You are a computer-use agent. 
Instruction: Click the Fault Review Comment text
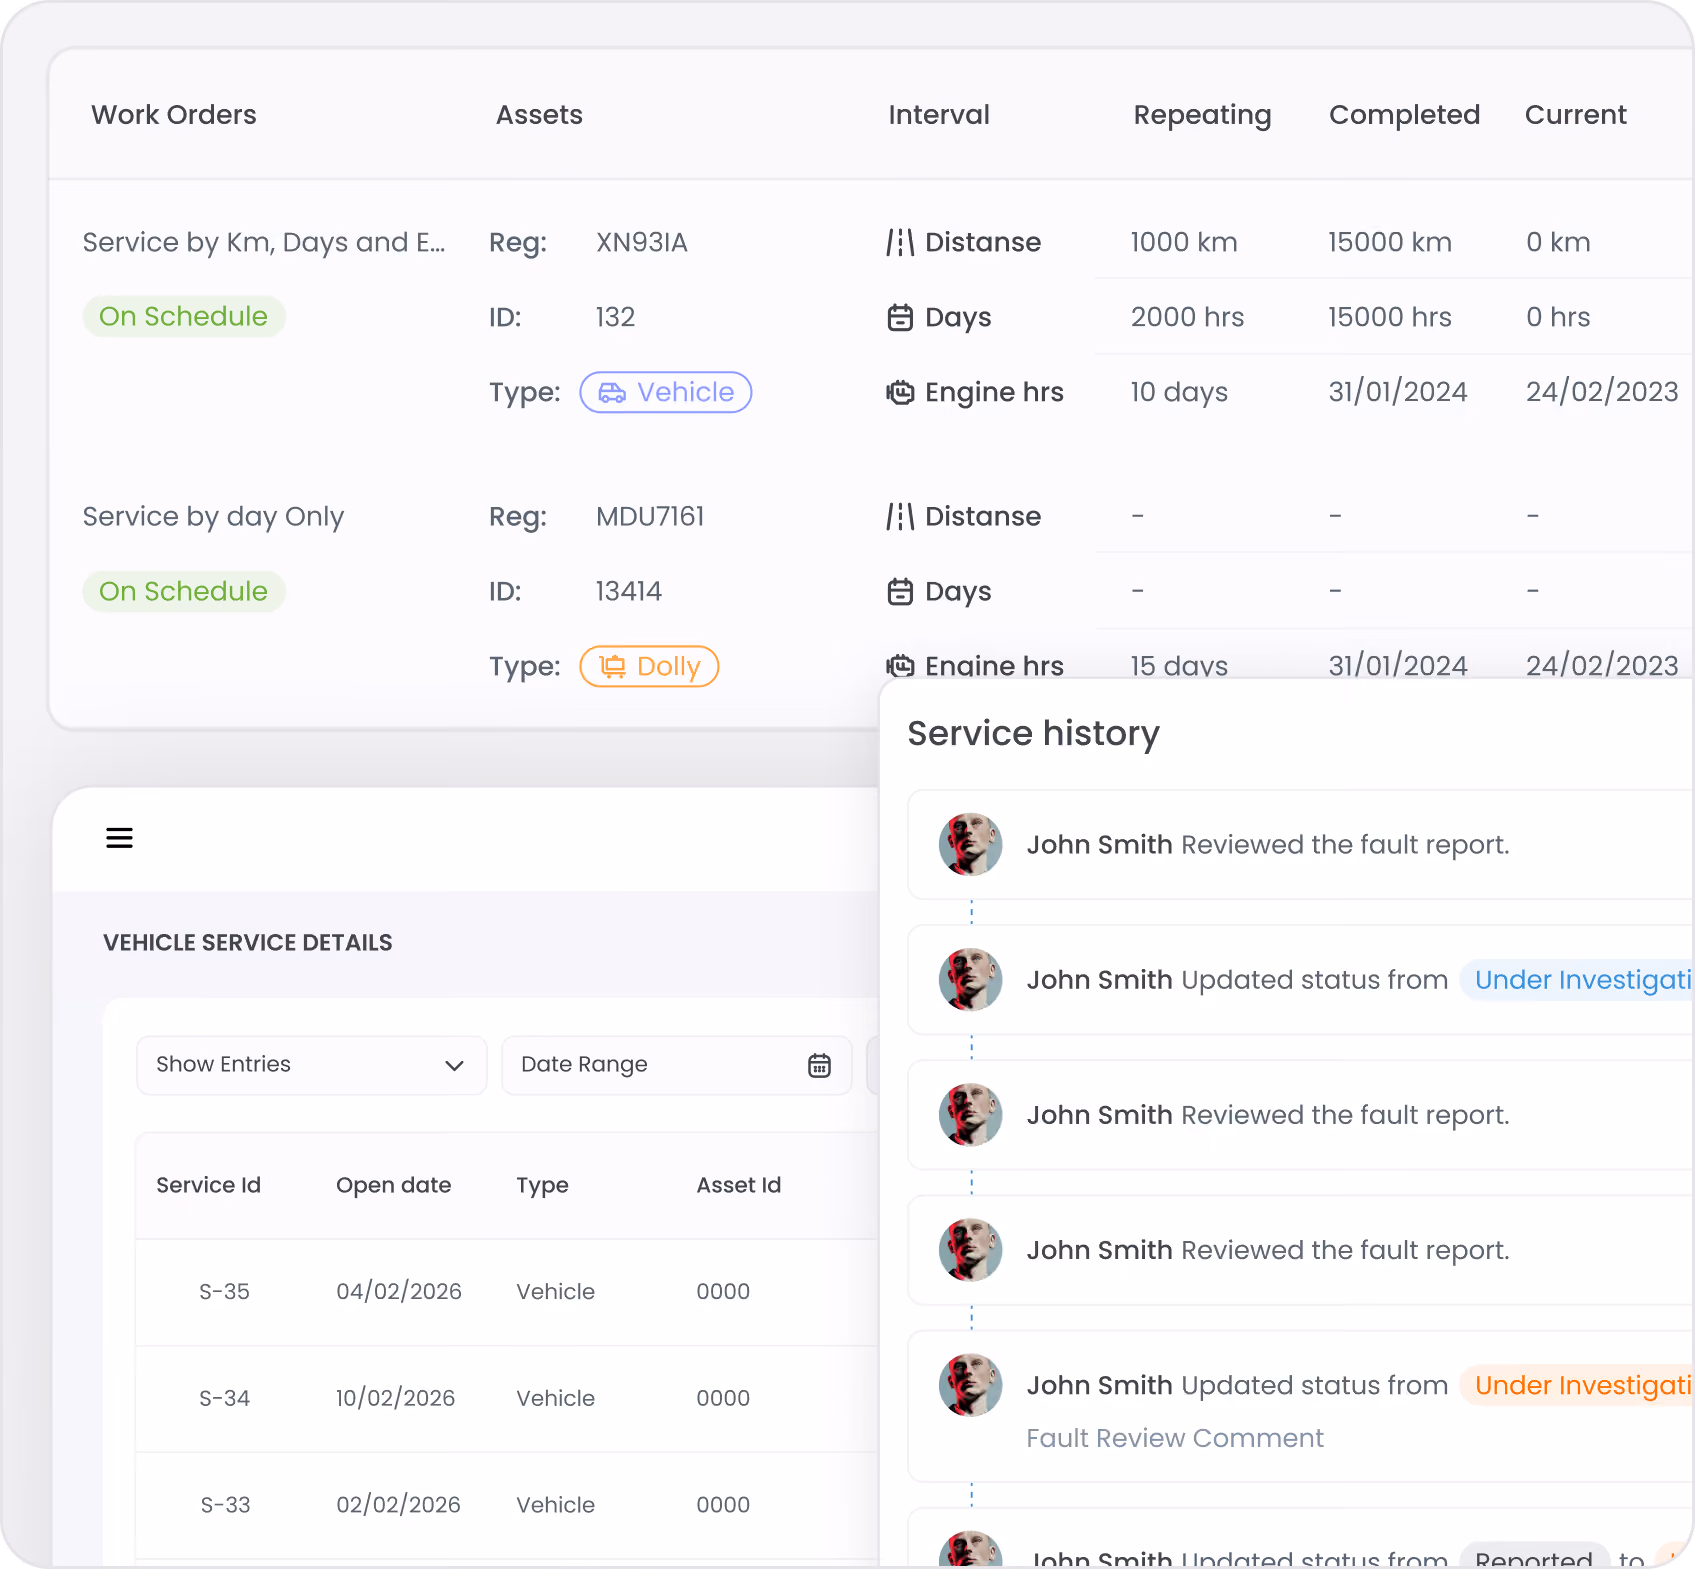click(1175, 1438)
